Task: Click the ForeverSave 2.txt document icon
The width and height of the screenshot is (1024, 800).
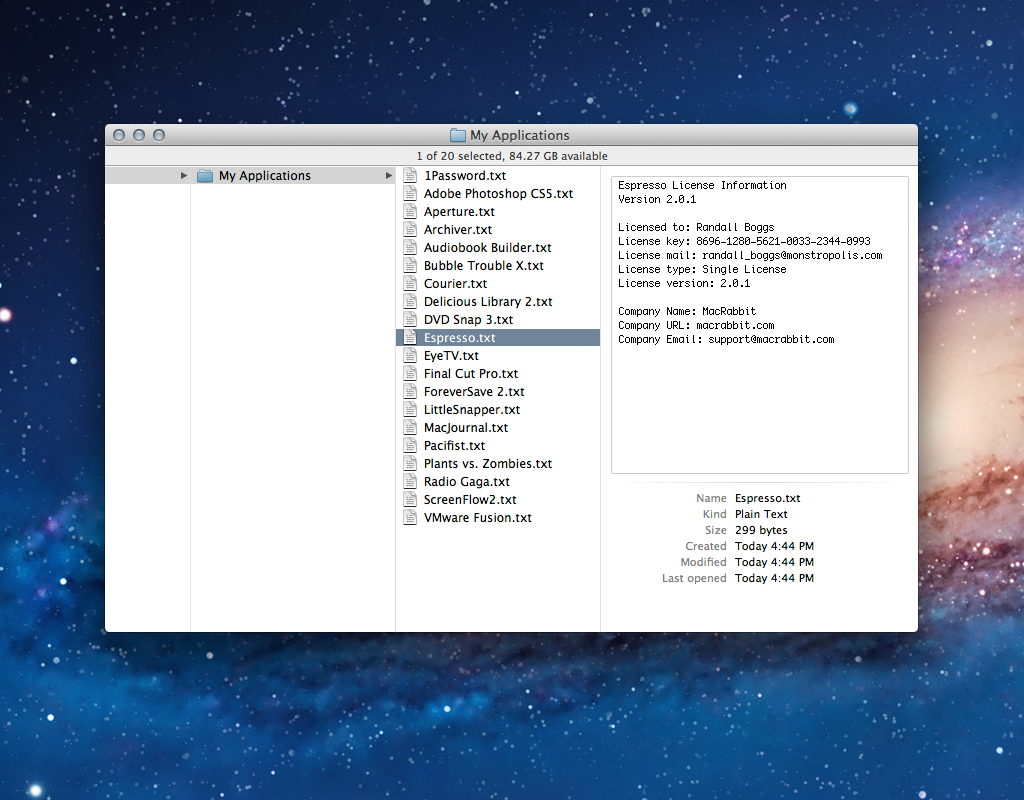Action: [x=410, y=391]
